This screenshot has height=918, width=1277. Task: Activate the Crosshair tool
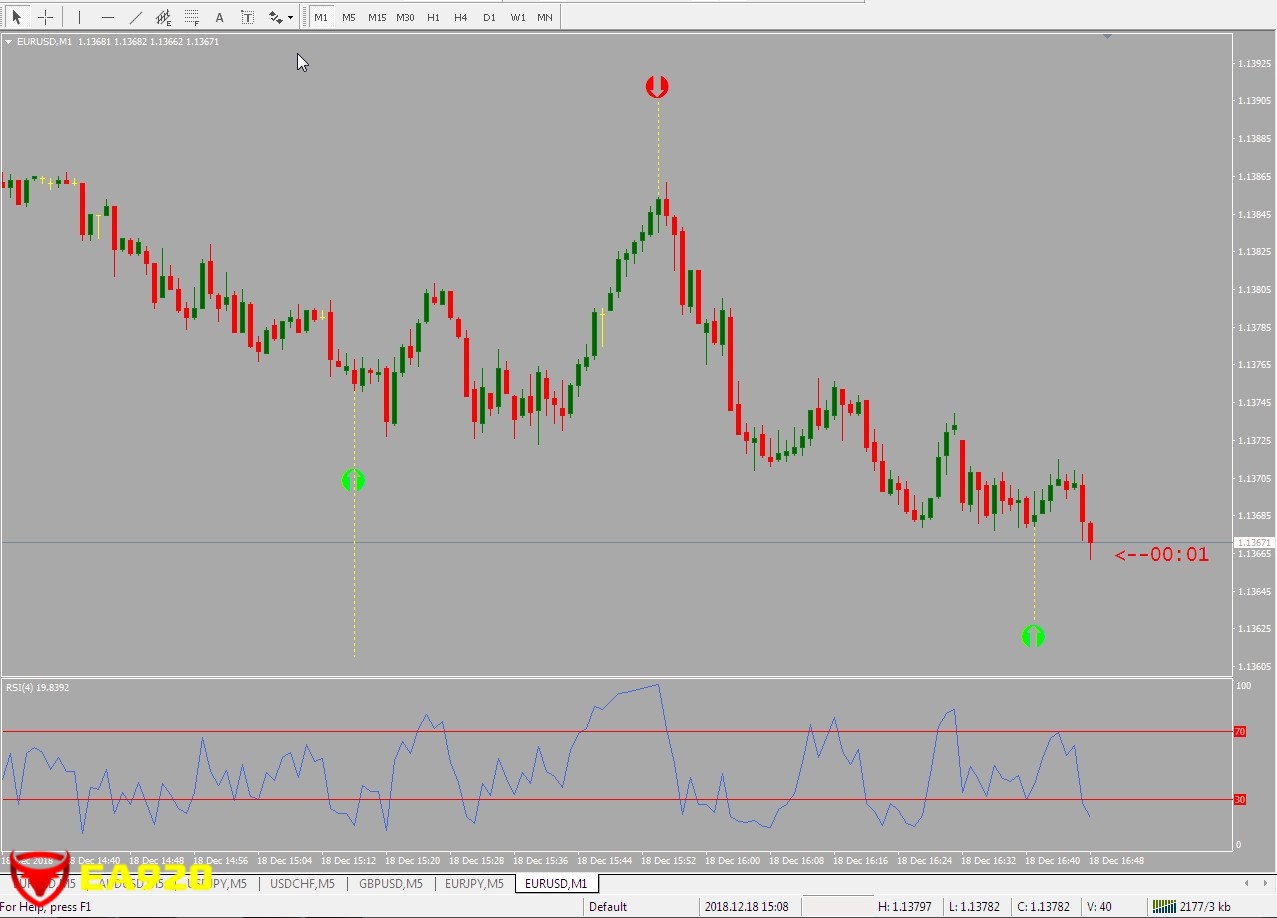(45, 17)
